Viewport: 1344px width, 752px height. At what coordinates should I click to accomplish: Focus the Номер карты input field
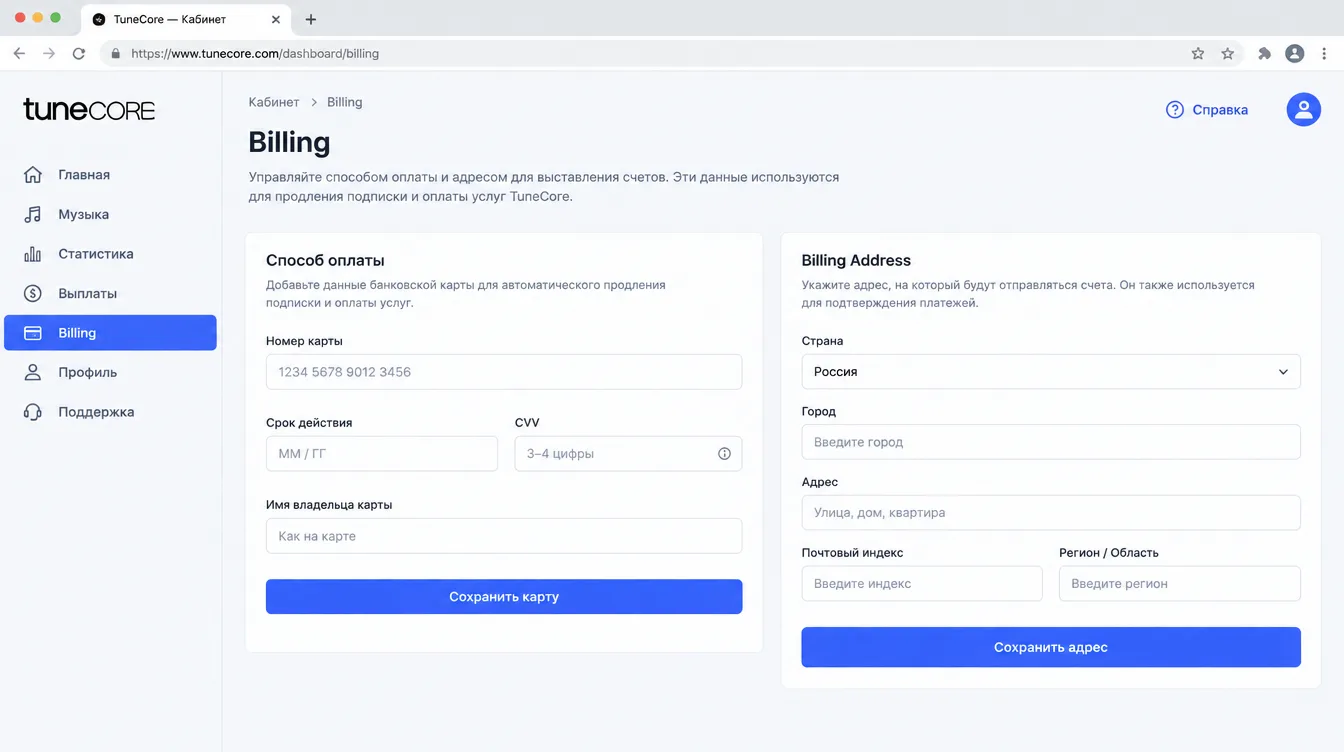point(504,372)
